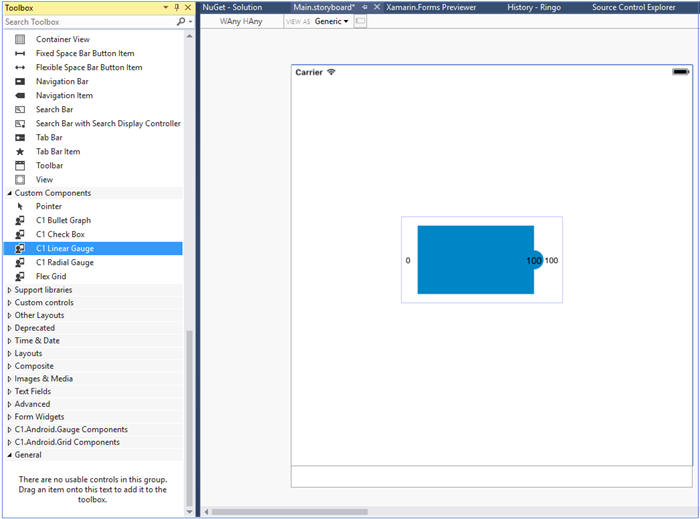Click inside the Search Toolbox field
This screenshot has width=700, height=519.
point(85,21)
